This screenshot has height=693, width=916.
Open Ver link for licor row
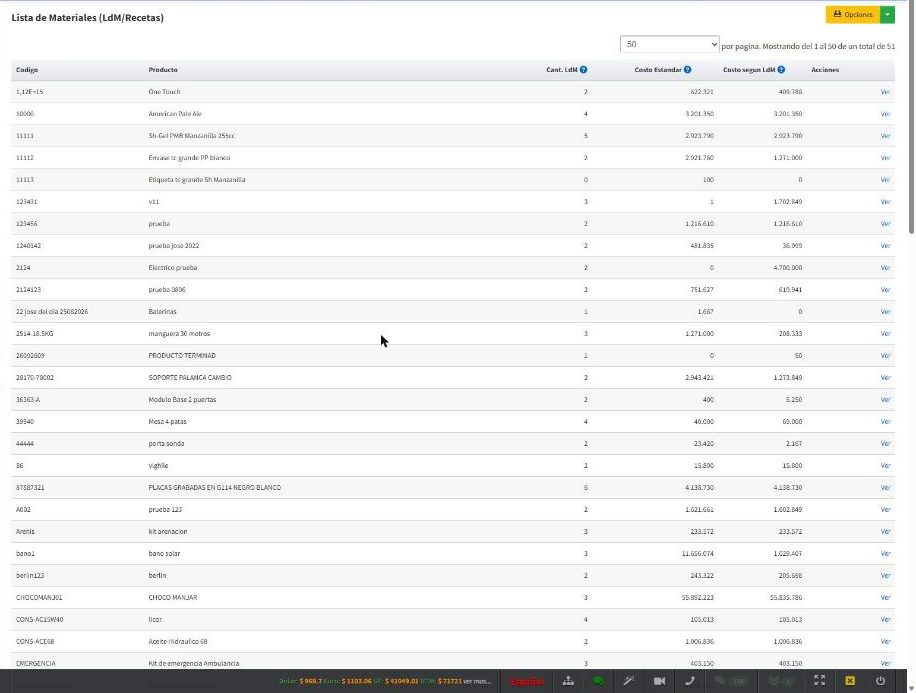point(885,620)
